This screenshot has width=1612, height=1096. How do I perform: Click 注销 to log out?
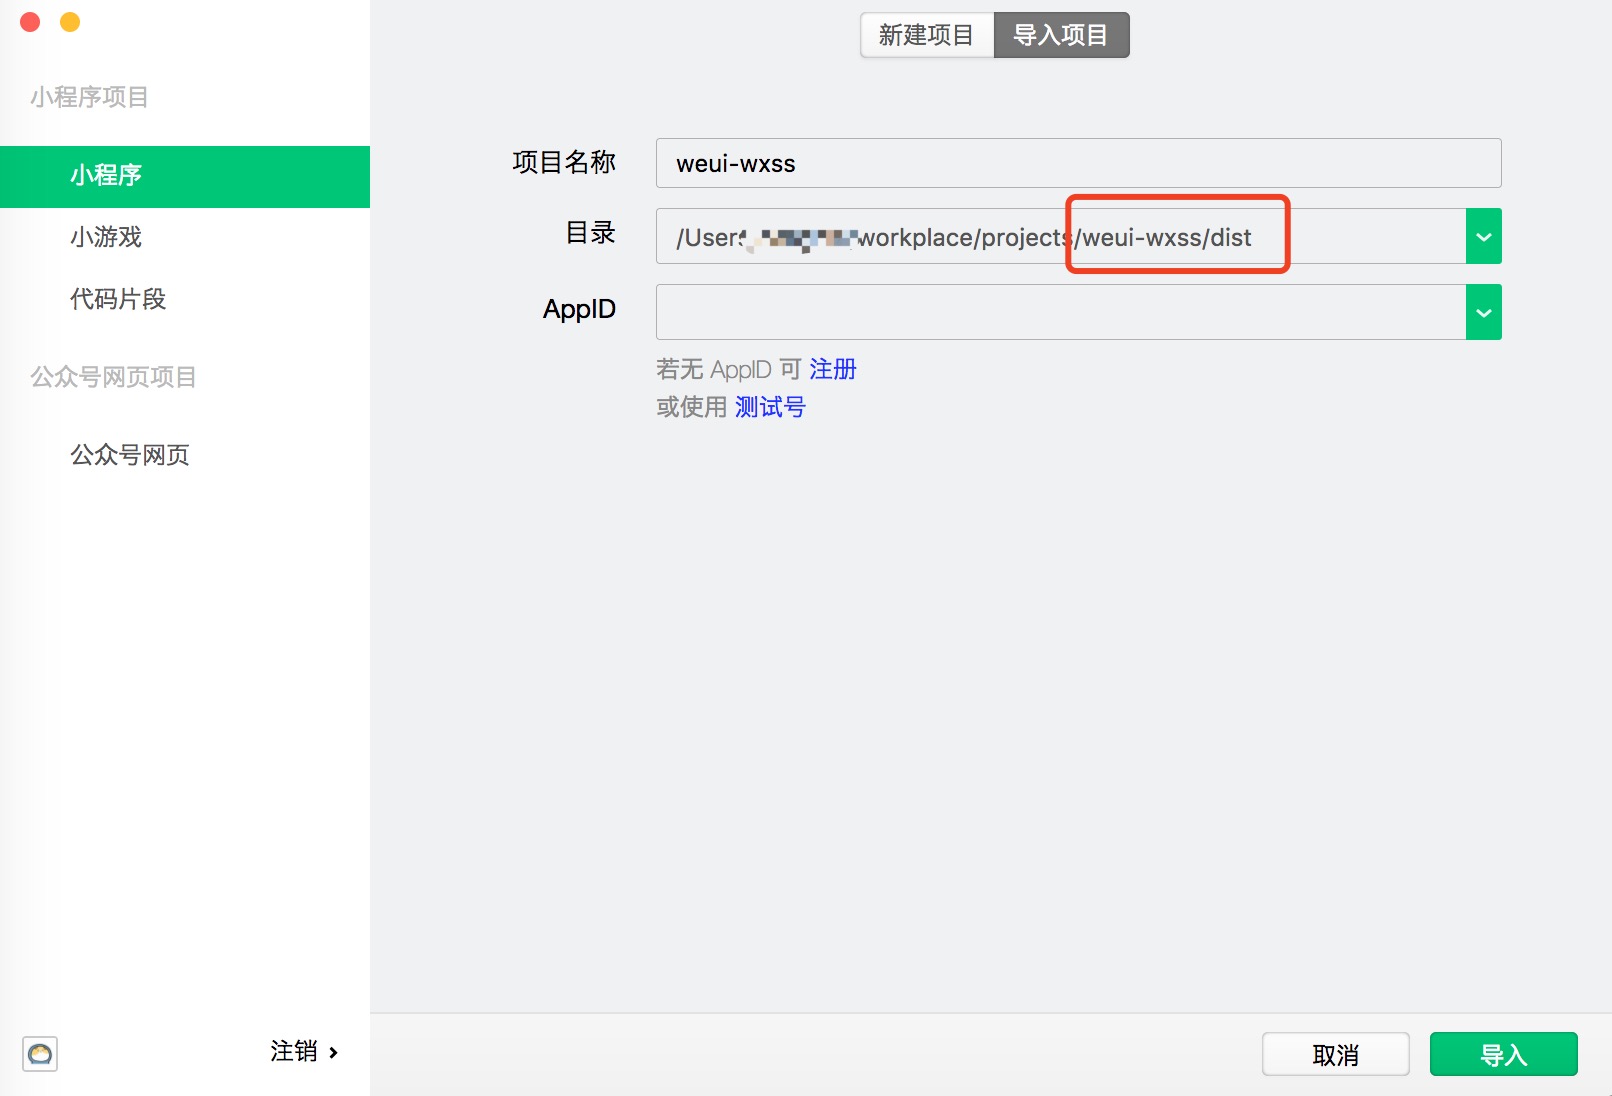point(304,1051)
